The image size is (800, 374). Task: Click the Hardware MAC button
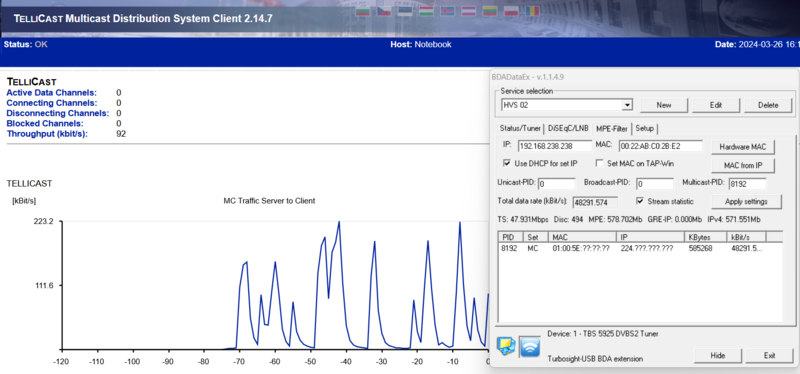pyautogui.click(x=742, y=146)
